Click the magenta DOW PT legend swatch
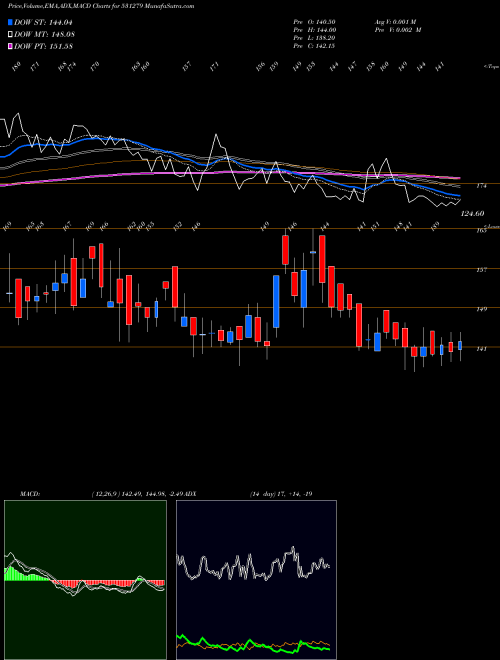The image size is (500, 660). [10, 46]
